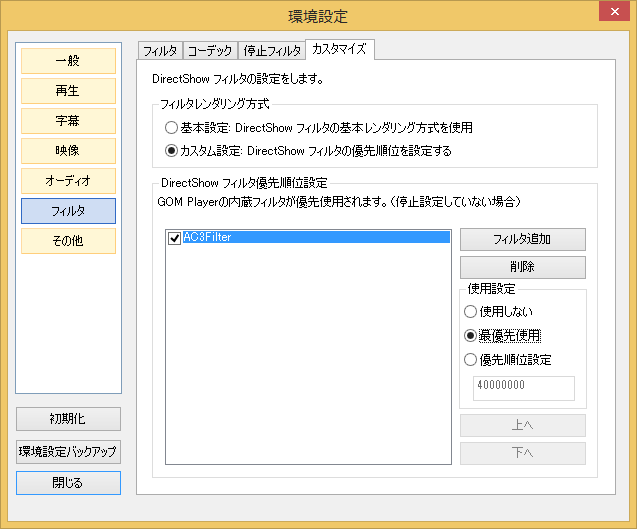637x529 pixels.
Task: Click the 閉じる button
Action: click(x=68, y=483)
